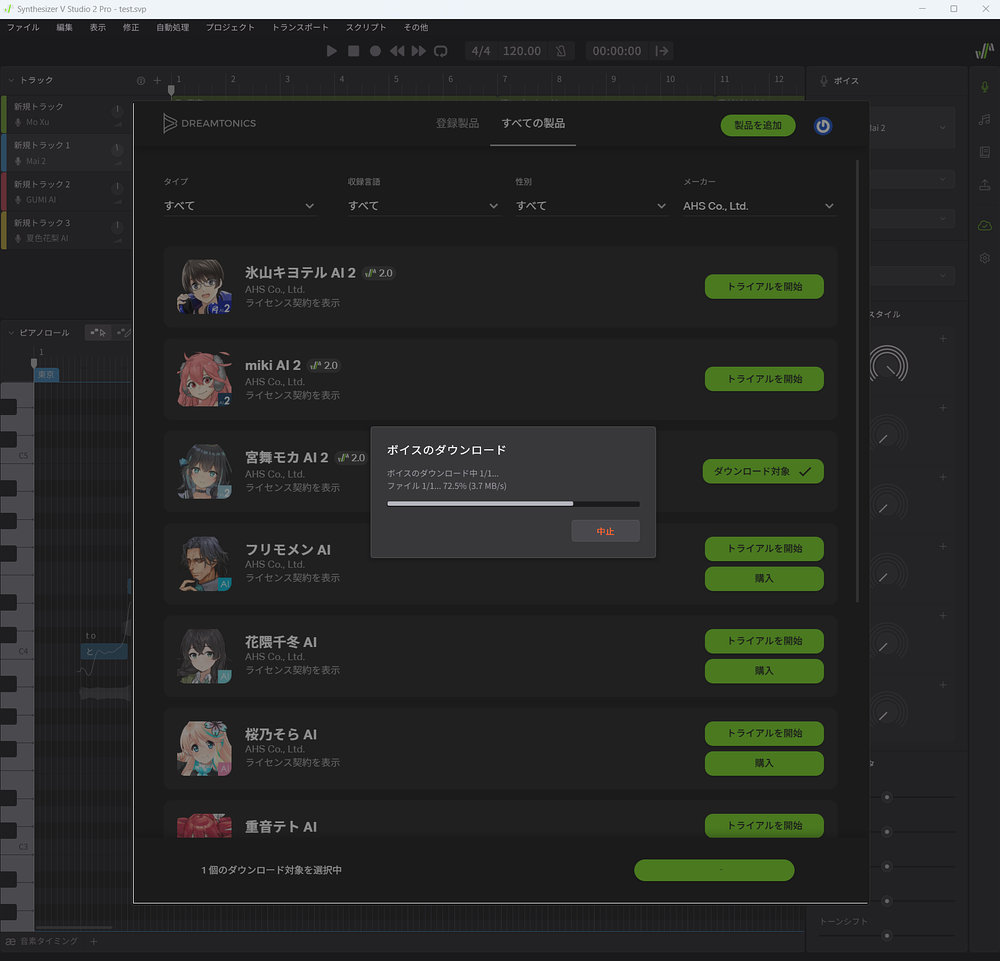The height and width of the screenshot is (961, 1000).
Task: Select the すべての製品 tab
Action: [533, 123]
